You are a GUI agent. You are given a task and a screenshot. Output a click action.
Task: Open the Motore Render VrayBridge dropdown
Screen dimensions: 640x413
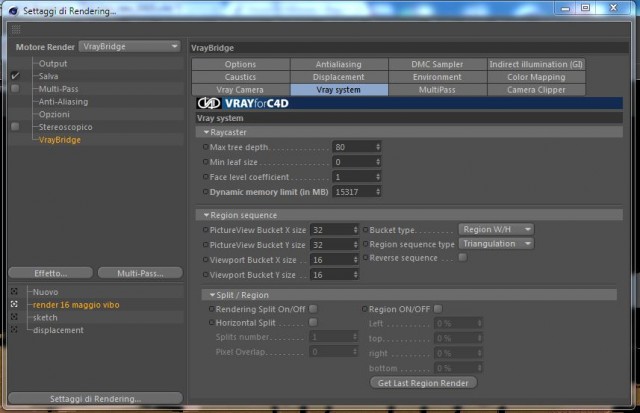(129, 47)
